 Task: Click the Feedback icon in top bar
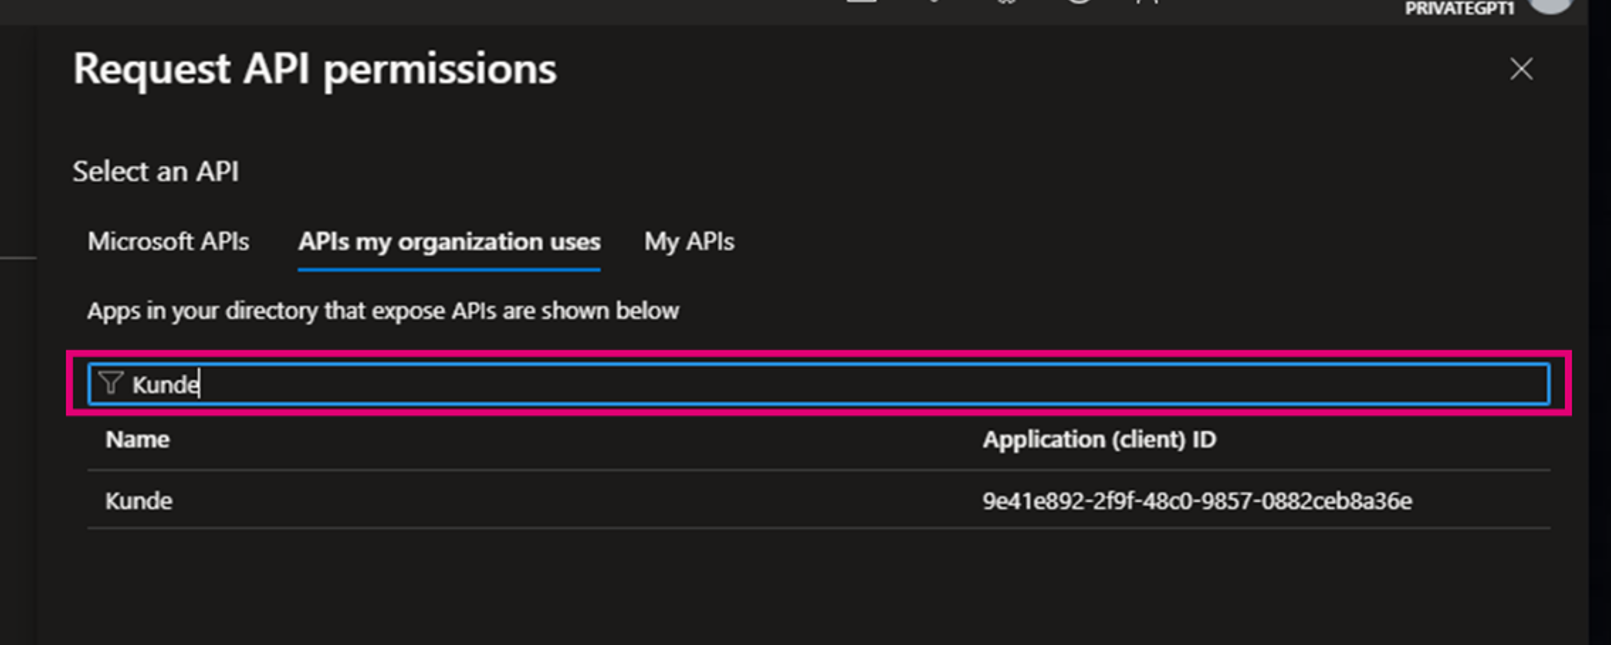tap(1150, 2)
